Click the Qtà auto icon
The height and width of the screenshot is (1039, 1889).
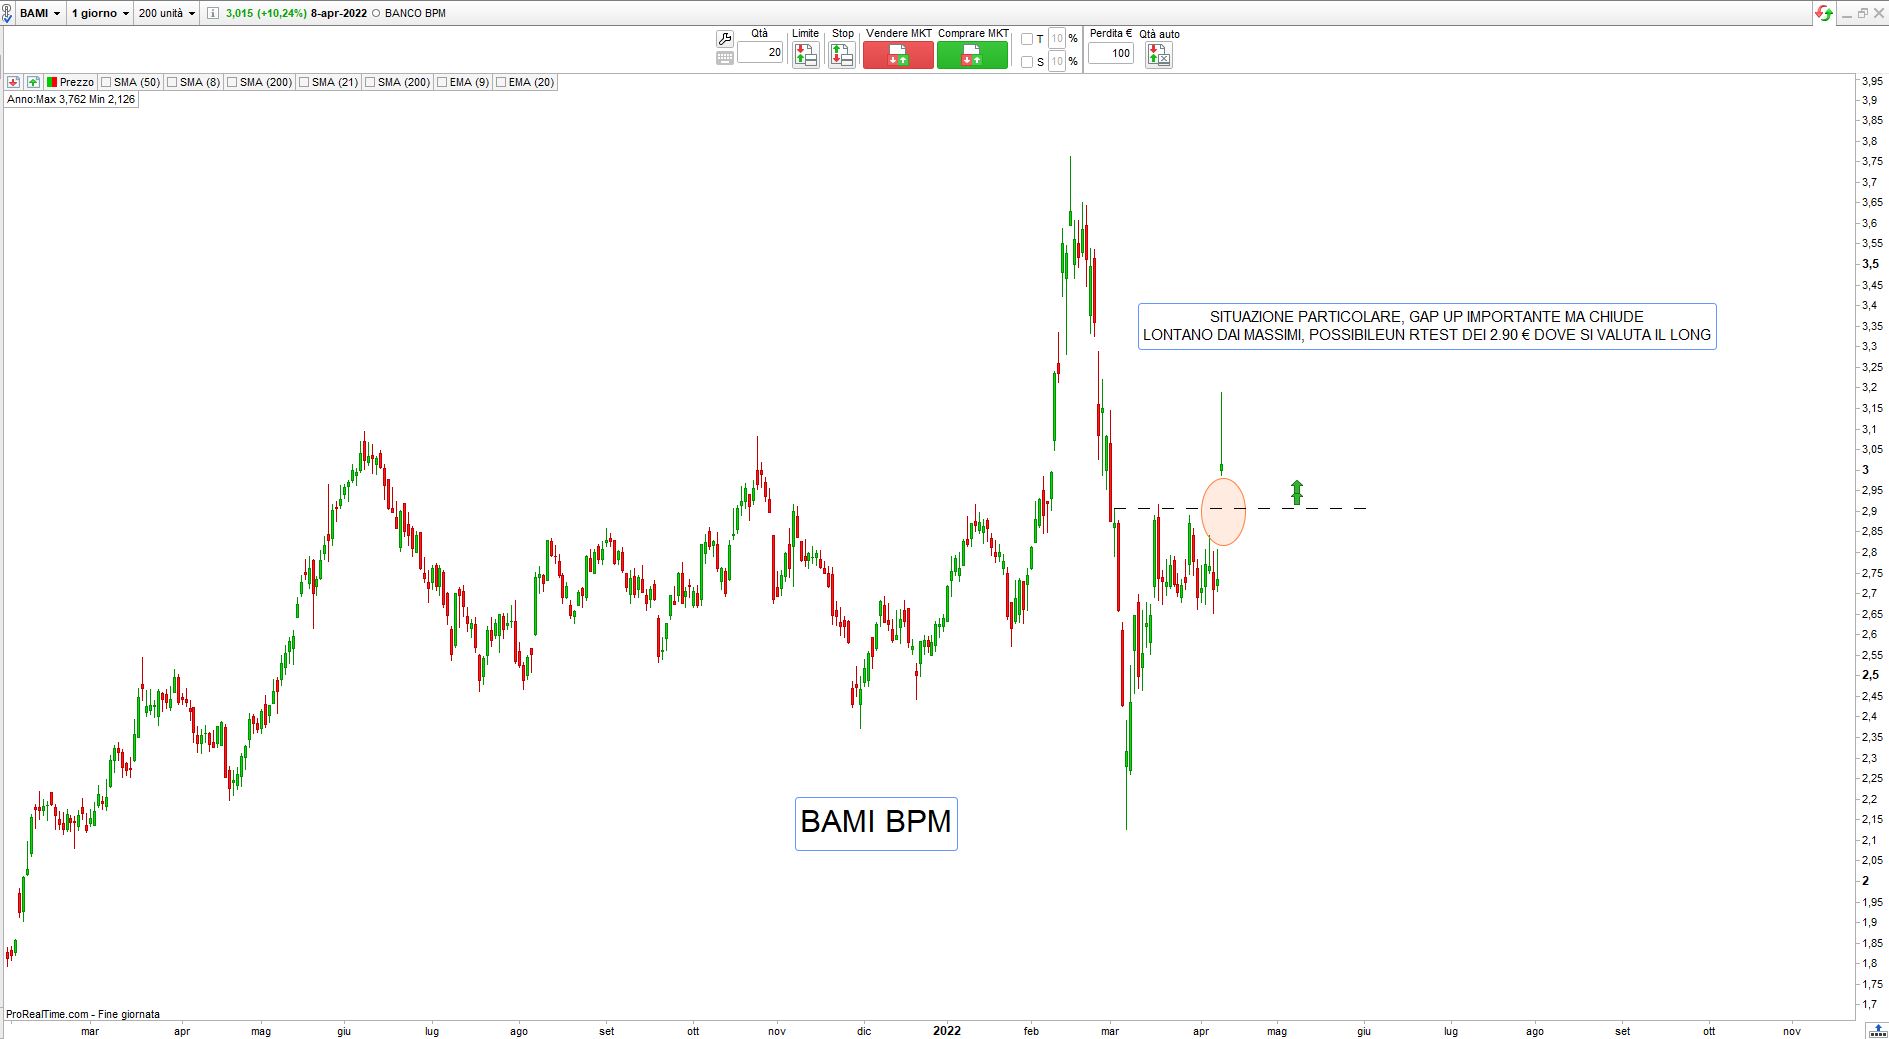click(x=1159, y=55)
